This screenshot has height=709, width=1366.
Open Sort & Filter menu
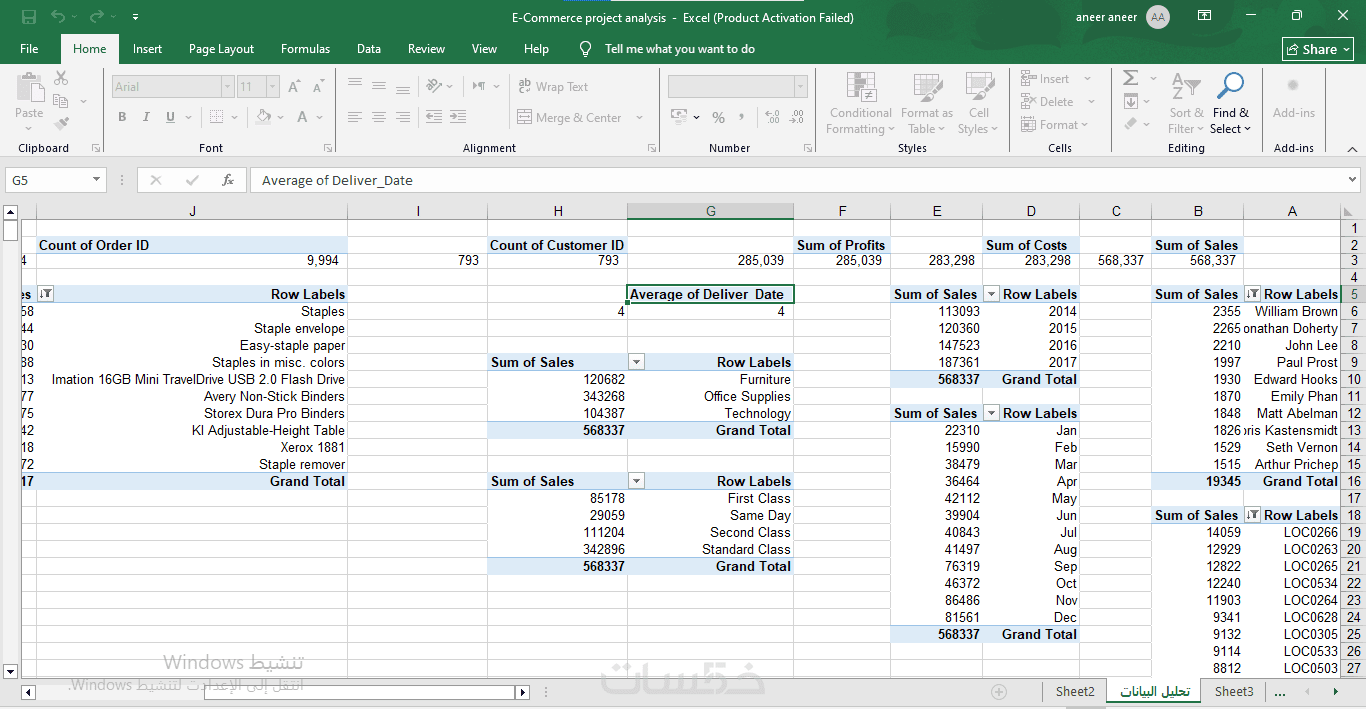[x=1186, y=102]
